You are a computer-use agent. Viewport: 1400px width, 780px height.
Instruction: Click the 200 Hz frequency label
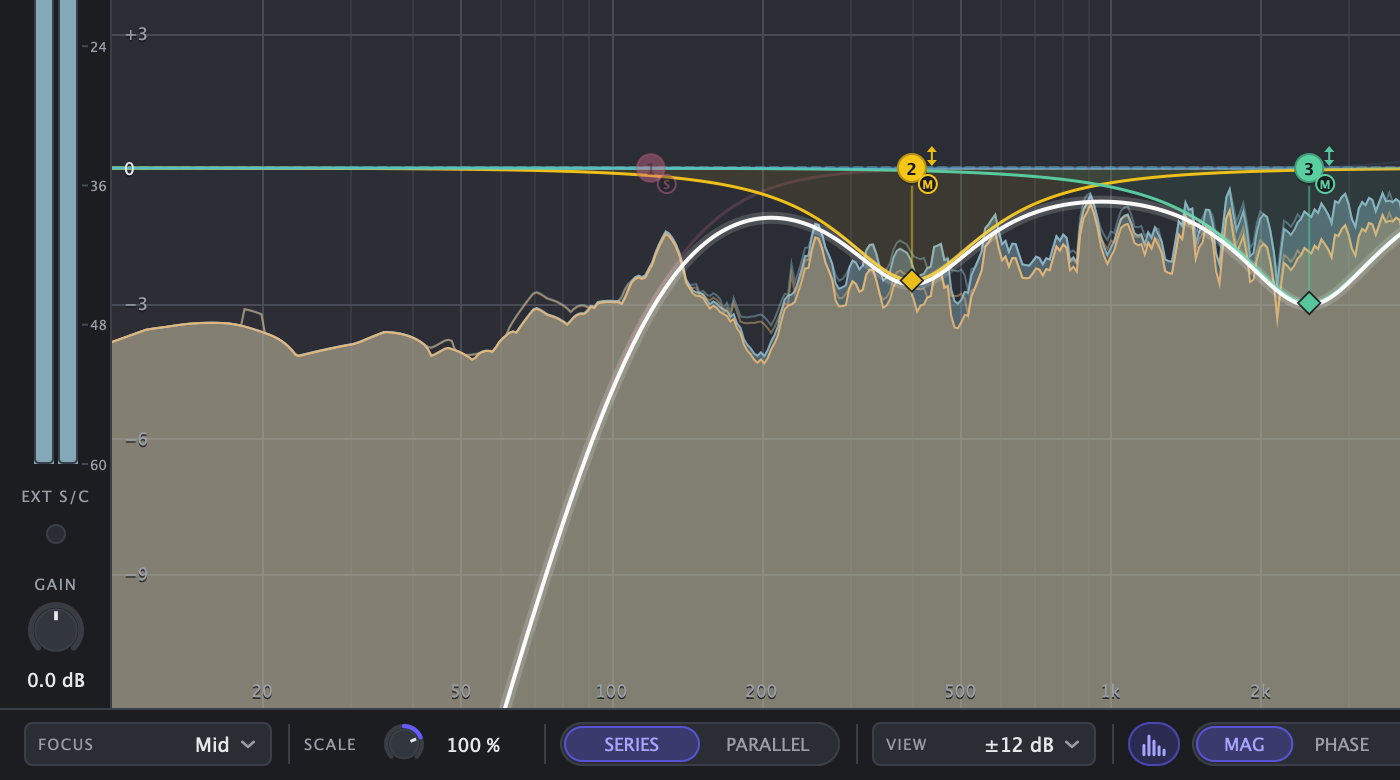tap(761, 691)
